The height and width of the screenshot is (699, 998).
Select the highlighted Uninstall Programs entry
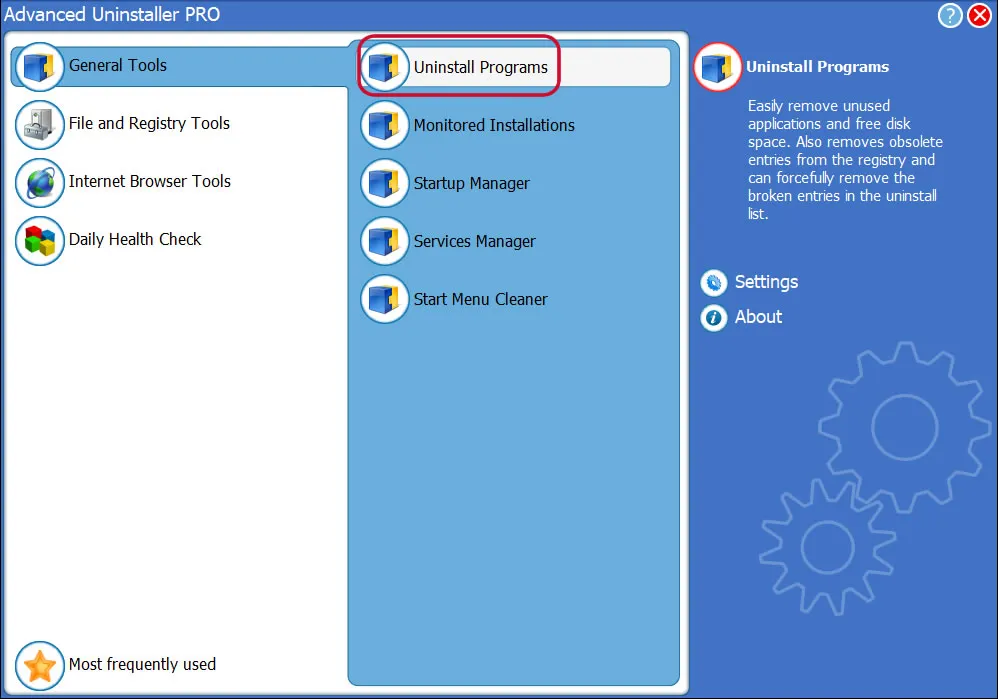click(458, 66)
